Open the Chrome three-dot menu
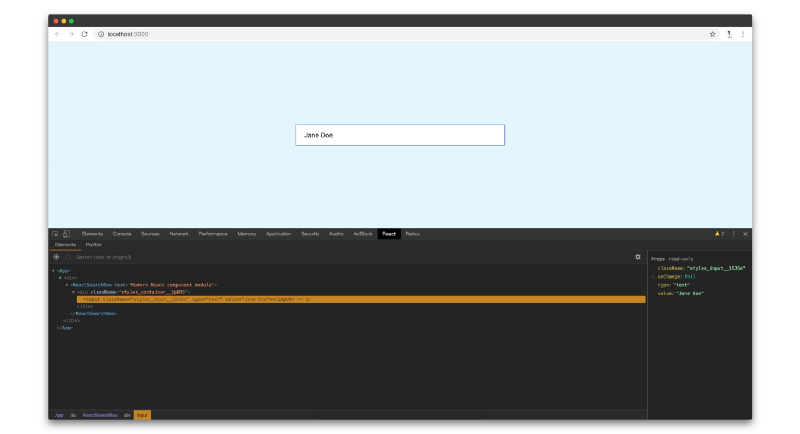Screen dimensions: 800x434 click(743, 34)
